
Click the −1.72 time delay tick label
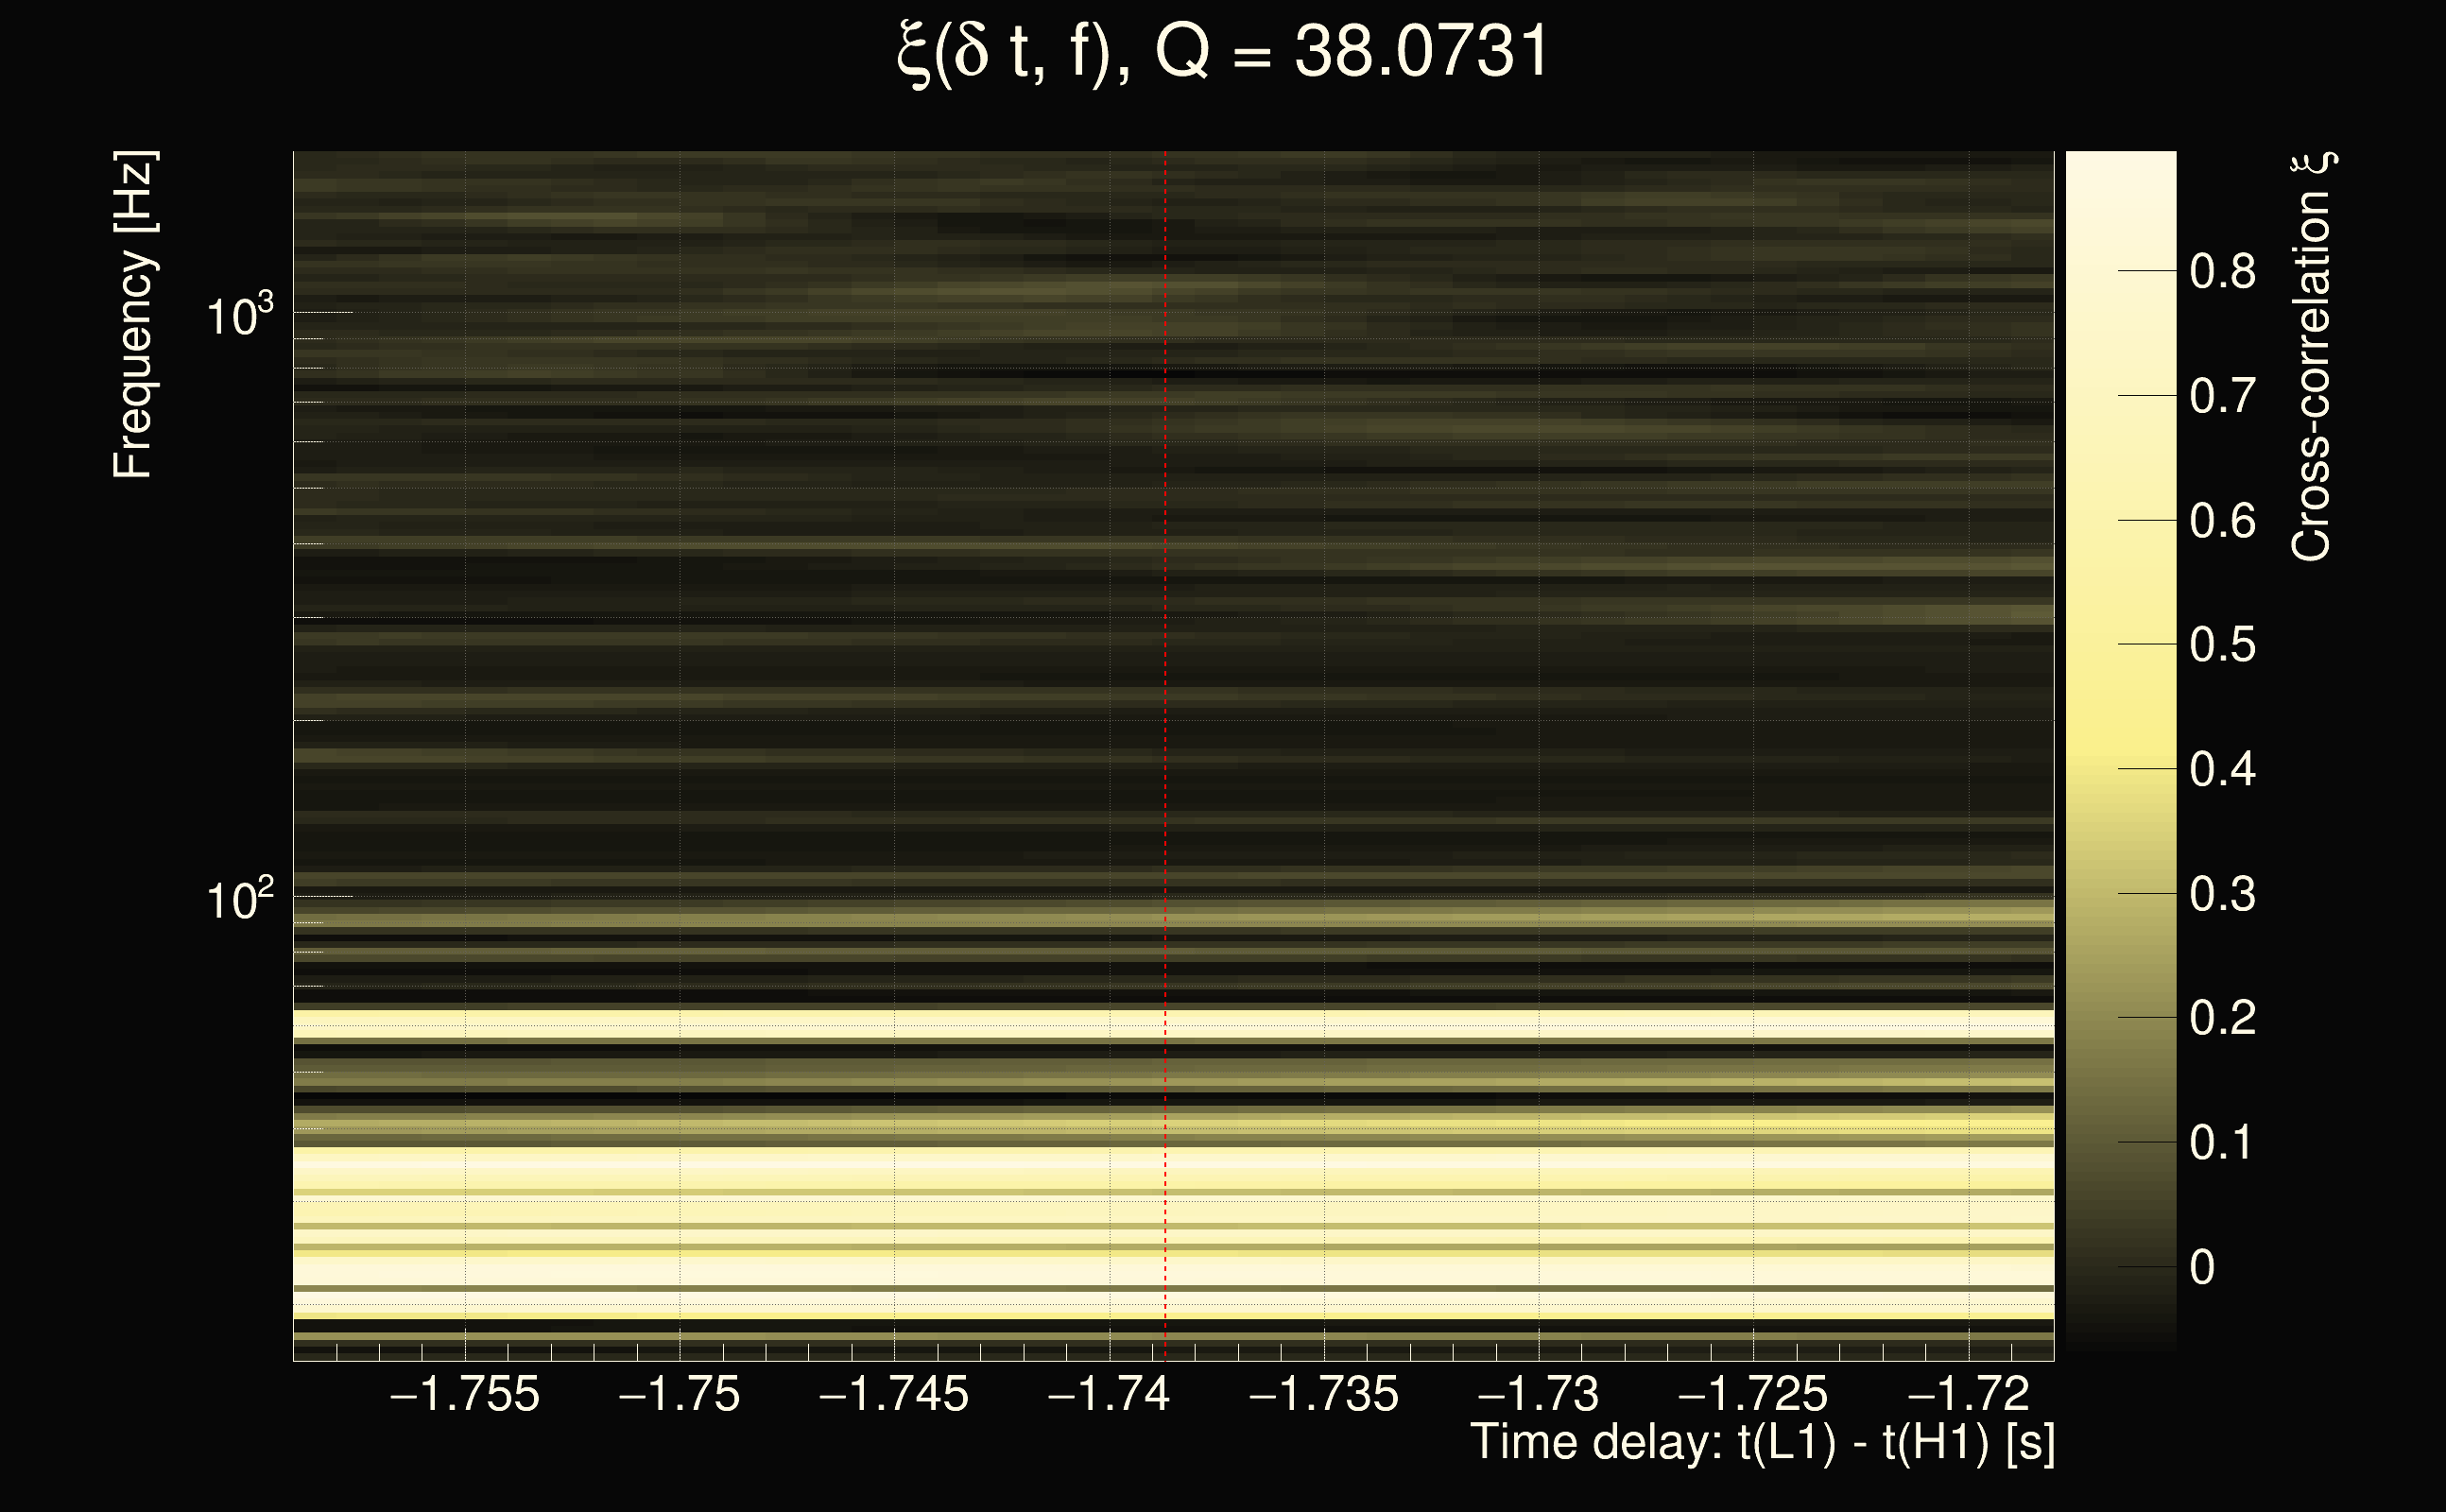coord(1968,1394)
